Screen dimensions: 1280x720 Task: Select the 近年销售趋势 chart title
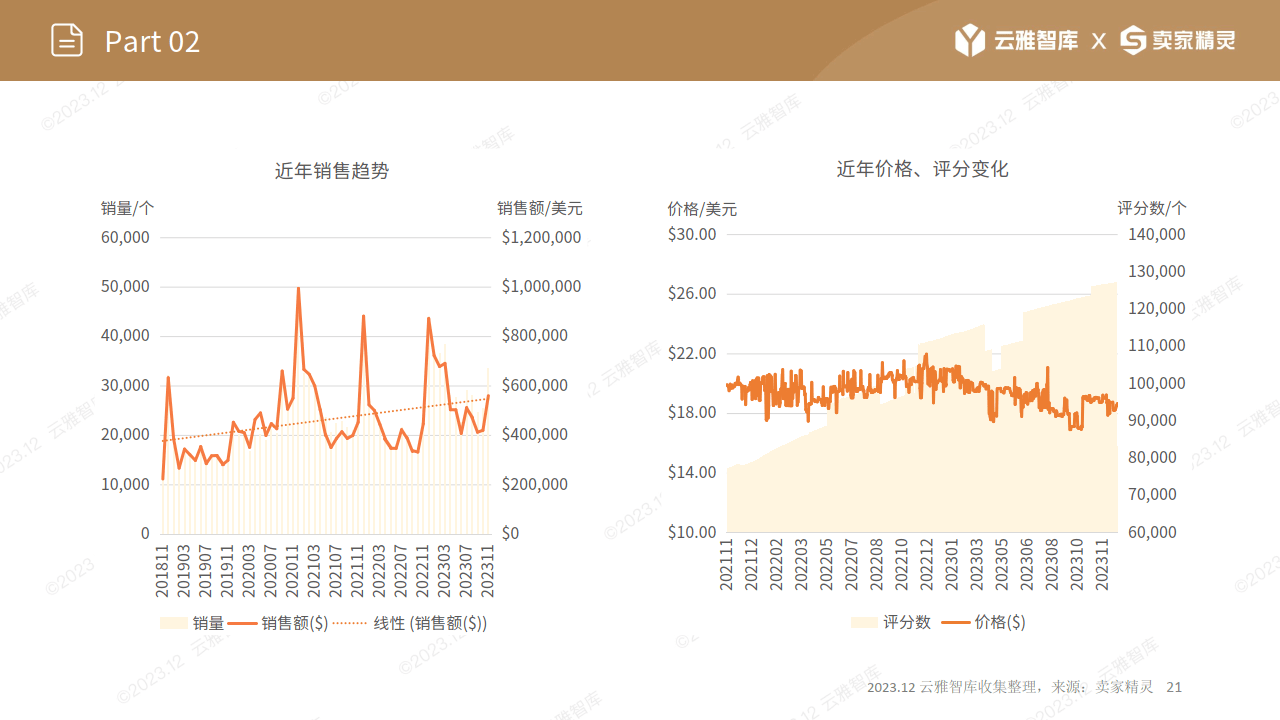[332, 171]
